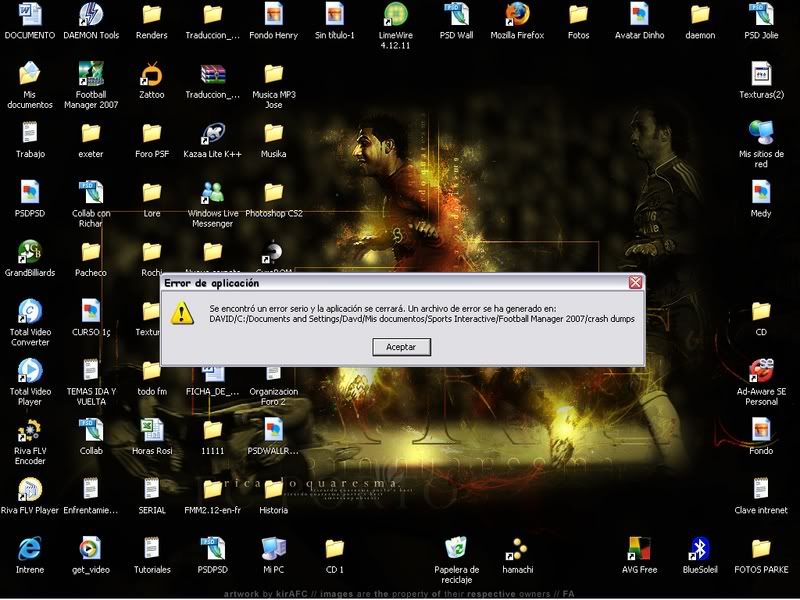Open the DAEMON Tools shortcut
The image size is (800, 600).
click(x=91, y=15)
